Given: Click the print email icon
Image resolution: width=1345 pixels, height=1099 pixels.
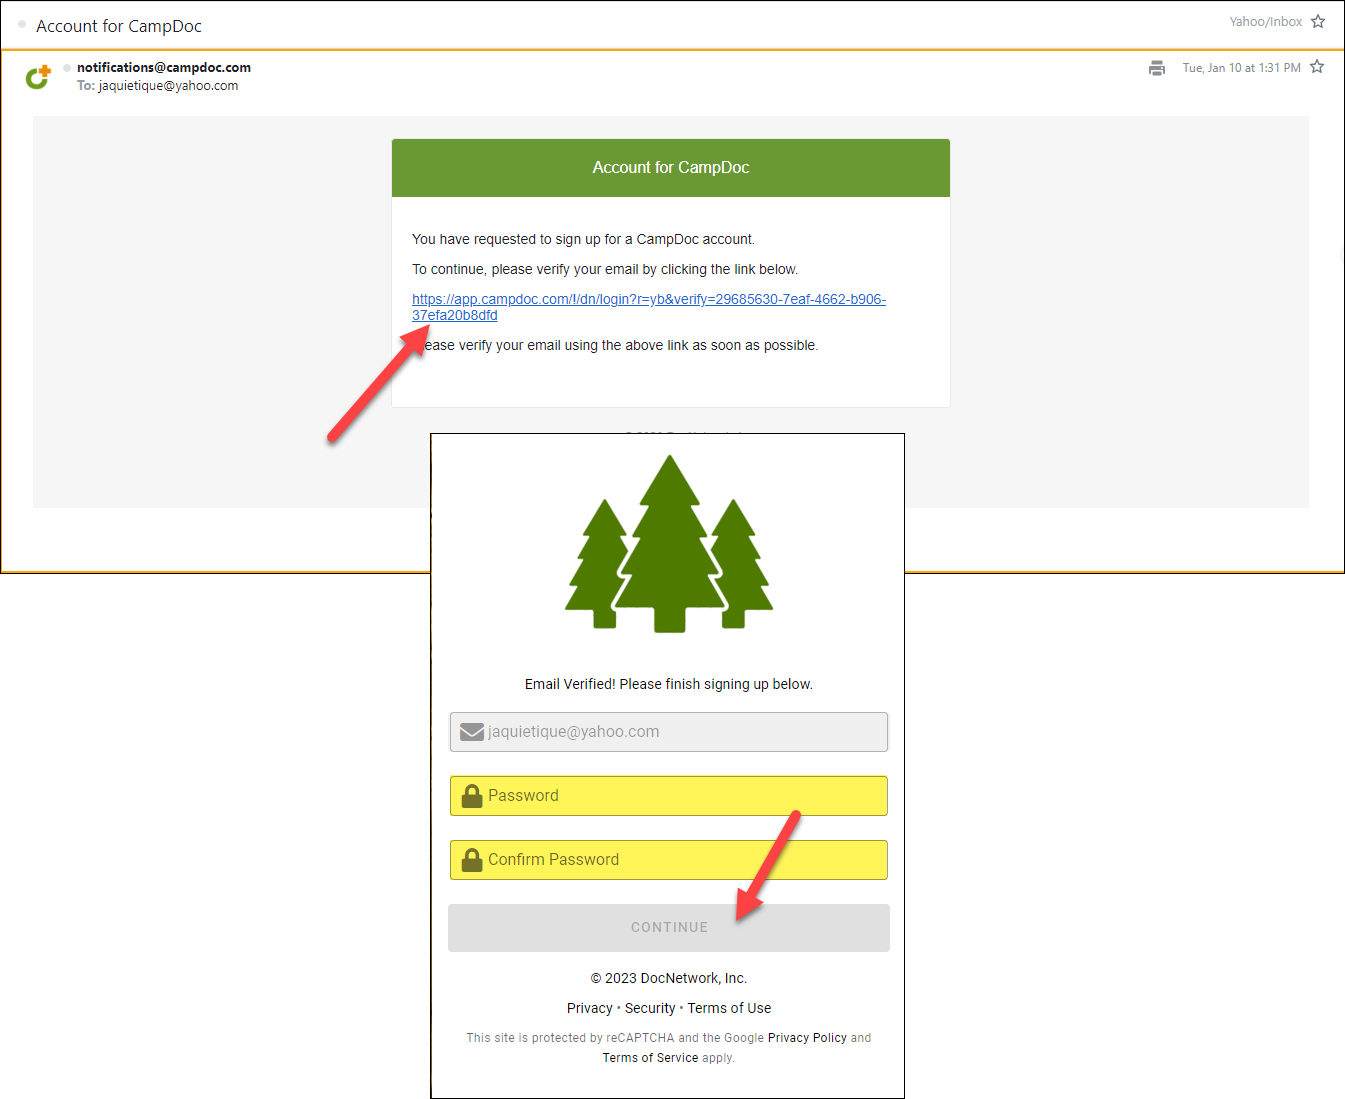Looking at the screenshot, I should pyautogui.click(x=1157, y=68).
